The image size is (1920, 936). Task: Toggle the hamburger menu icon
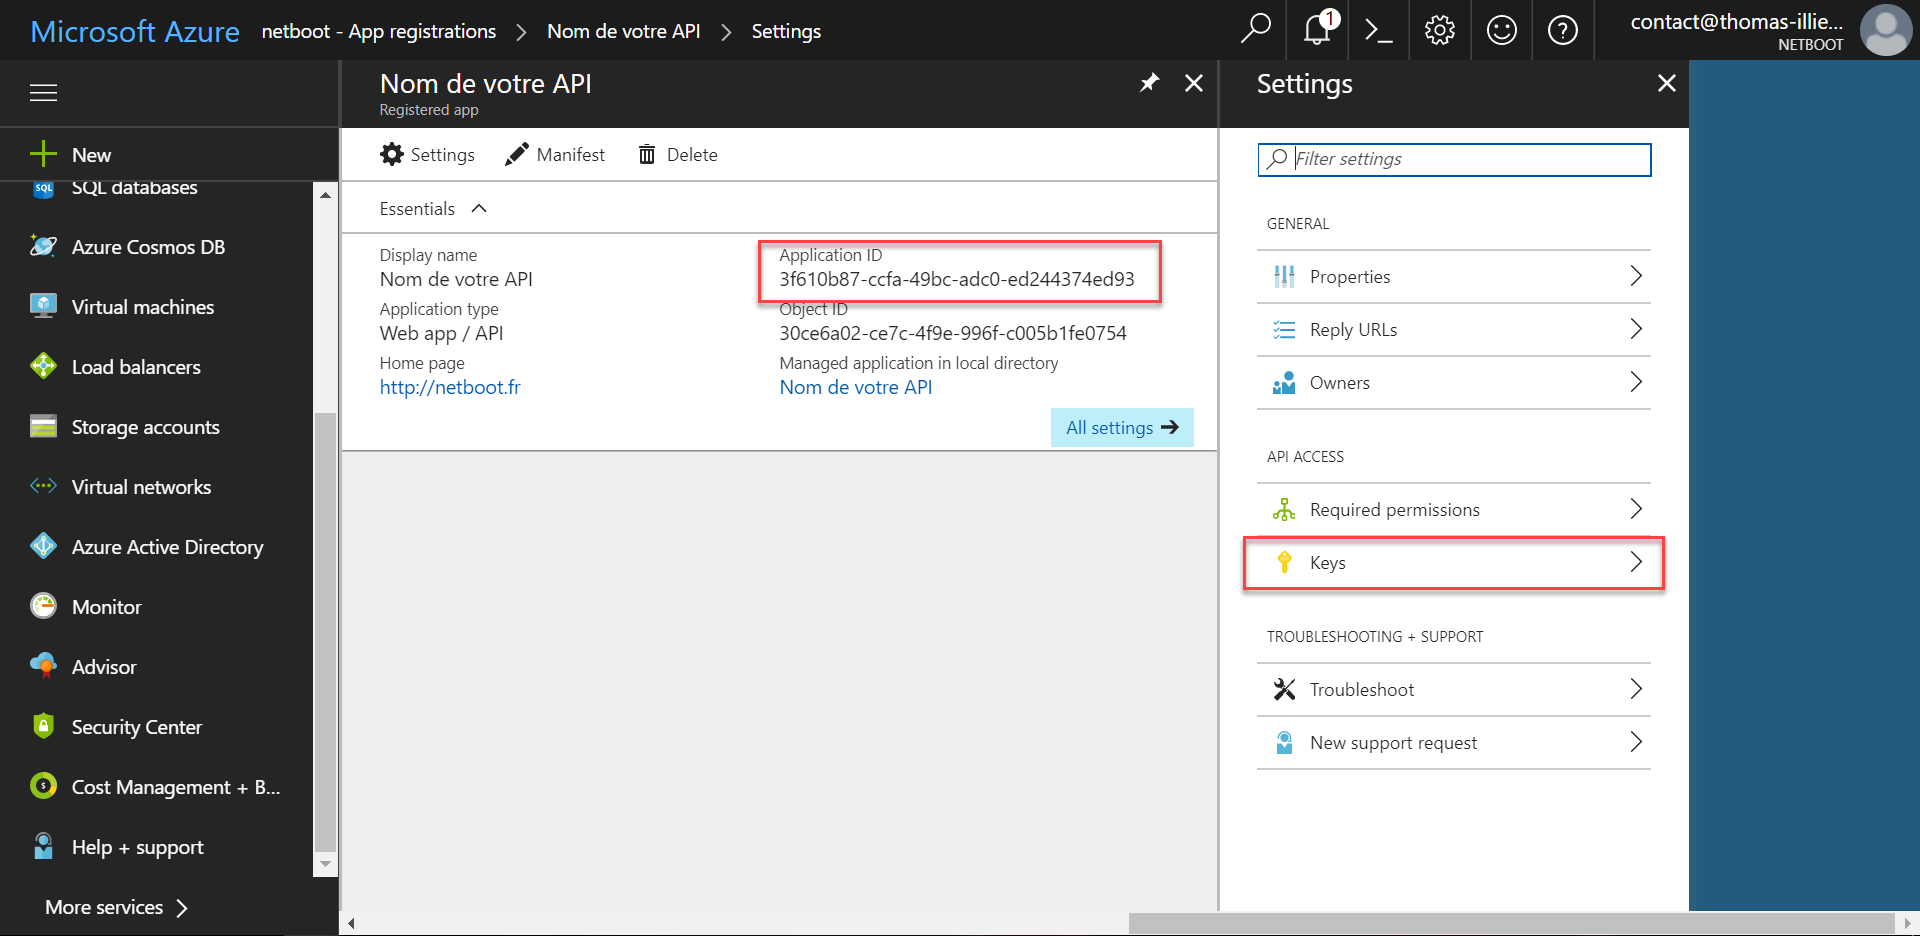[43, 93]
